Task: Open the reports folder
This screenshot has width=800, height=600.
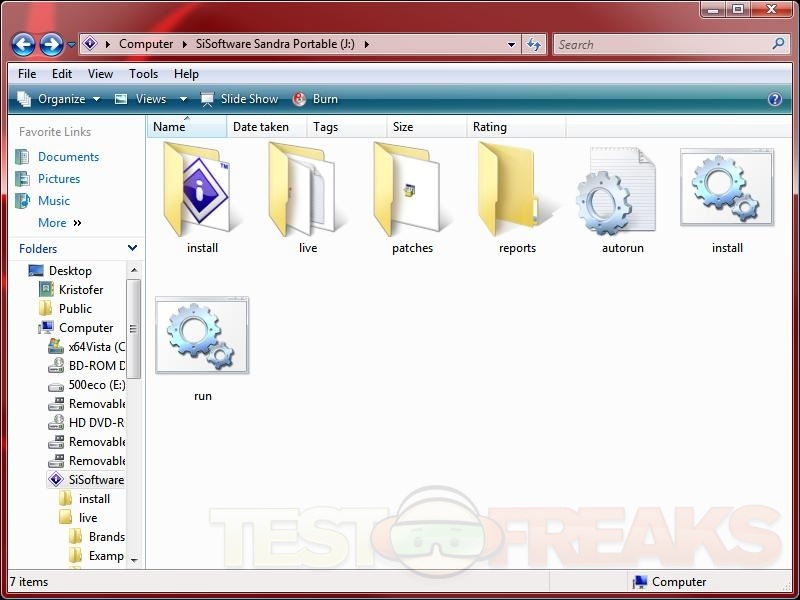Action: coord(517,190)
